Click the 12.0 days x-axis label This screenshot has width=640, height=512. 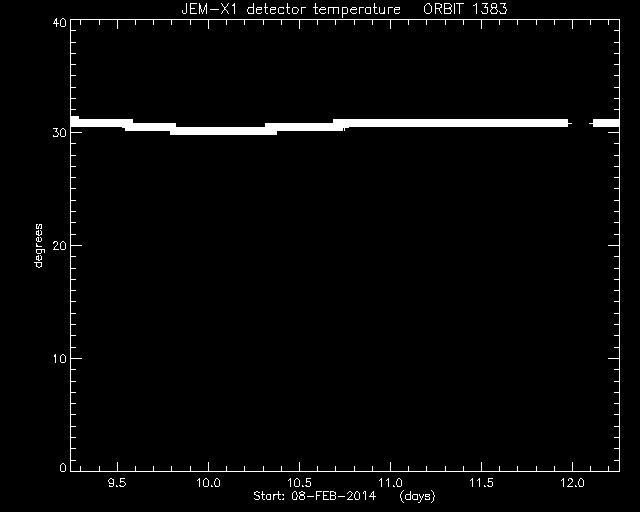click(573, 483)
